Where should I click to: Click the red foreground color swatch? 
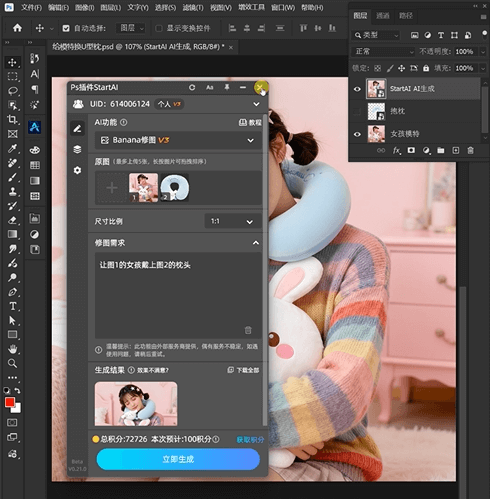tap(10, 403)
